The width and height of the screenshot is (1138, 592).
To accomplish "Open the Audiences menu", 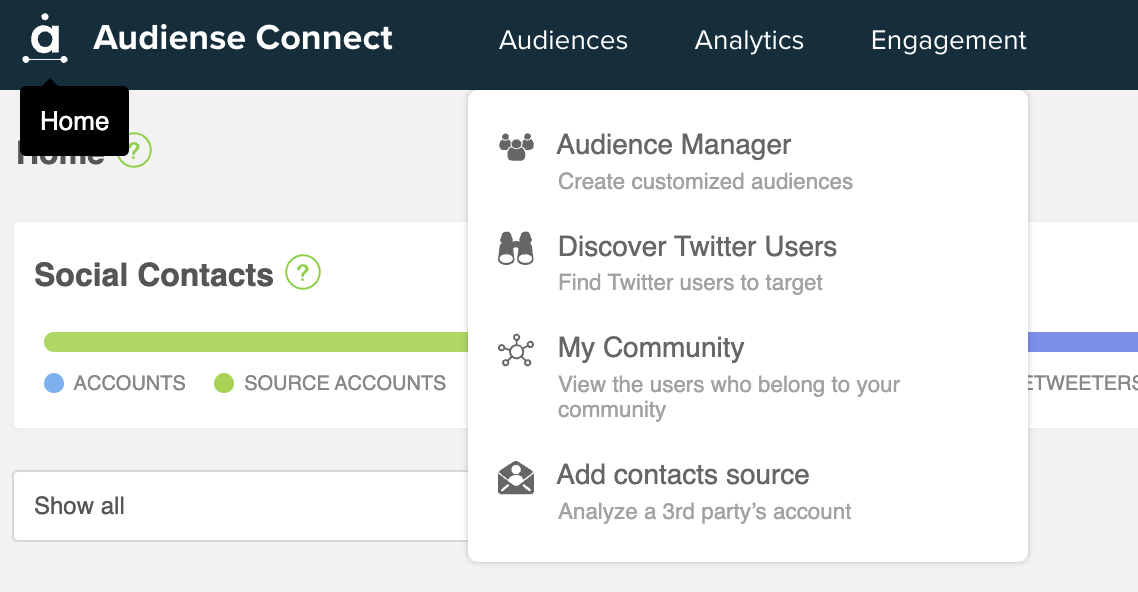I will tap(563, 40).
